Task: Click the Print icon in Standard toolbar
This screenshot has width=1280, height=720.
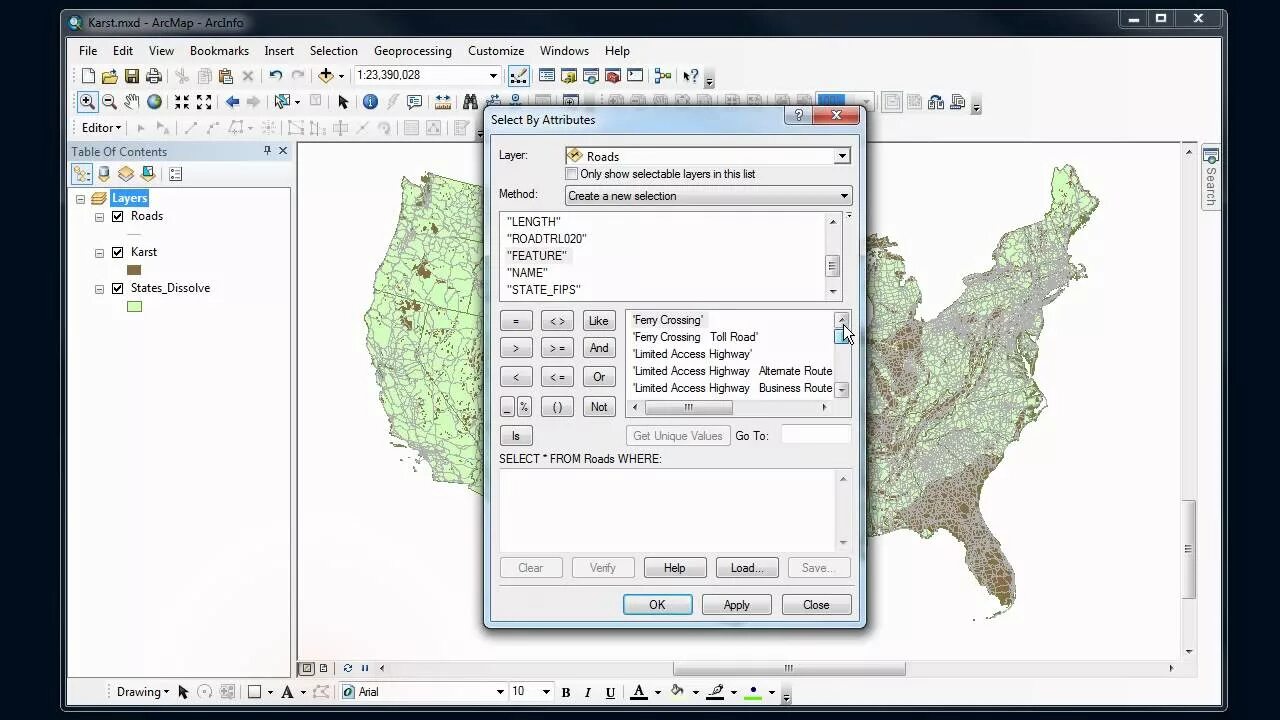Action: (x=154, y=76)
